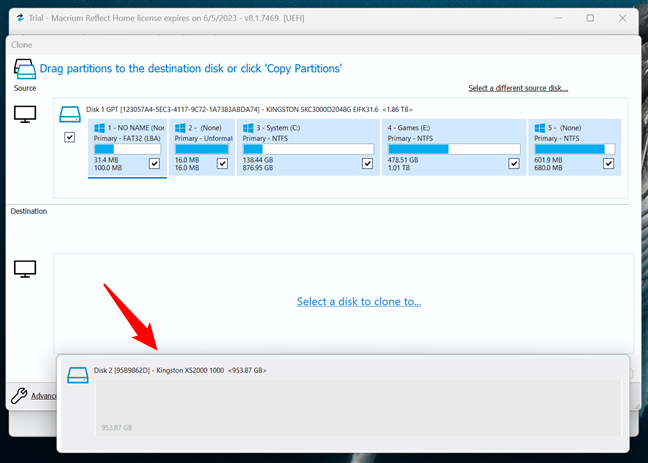Choose the 953.87 GB empty destination disk area
This screenshot has height=463, width=648.
(x=358, y=408)
